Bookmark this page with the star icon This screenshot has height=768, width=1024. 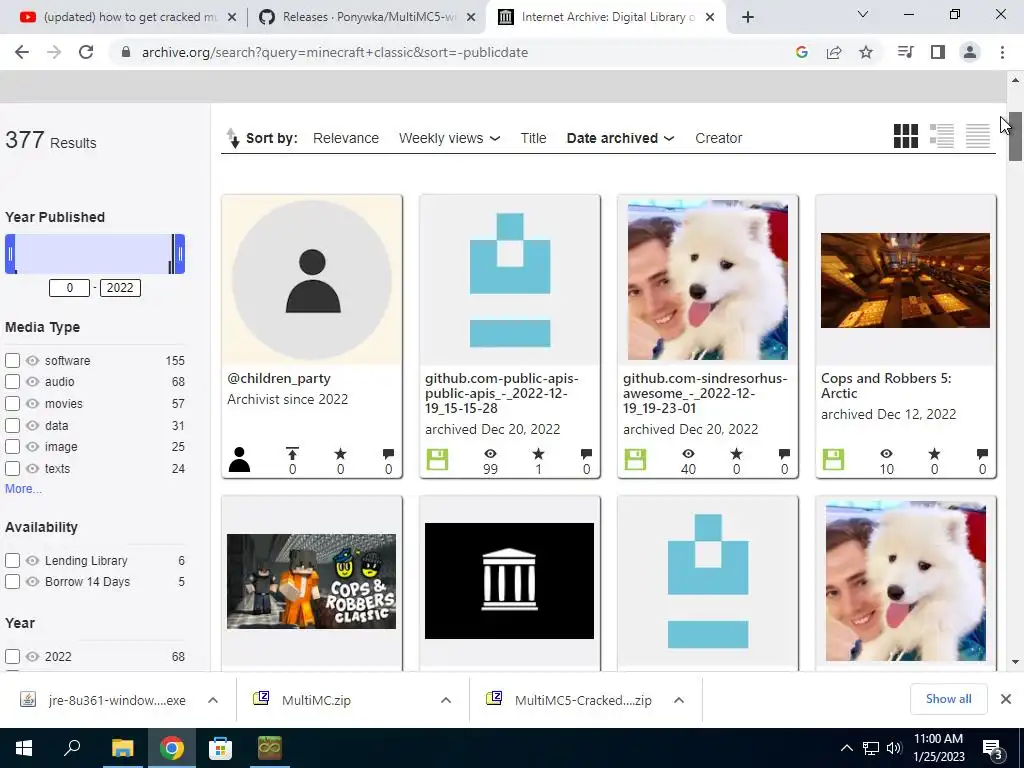coord(866,52)
